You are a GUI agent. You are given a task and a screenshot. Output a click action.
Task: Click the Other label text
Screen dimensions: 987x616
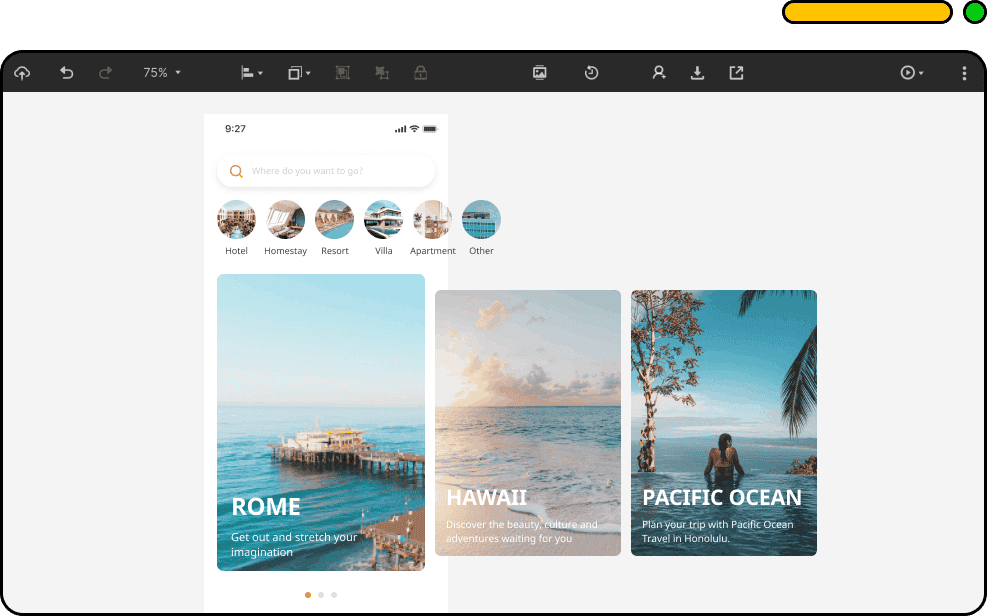482,251
